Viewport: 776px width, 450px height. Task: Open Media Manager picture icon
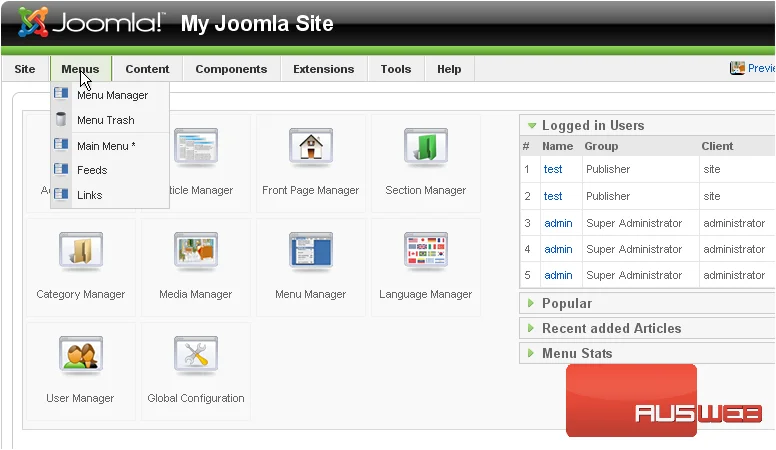click(195, 251)
